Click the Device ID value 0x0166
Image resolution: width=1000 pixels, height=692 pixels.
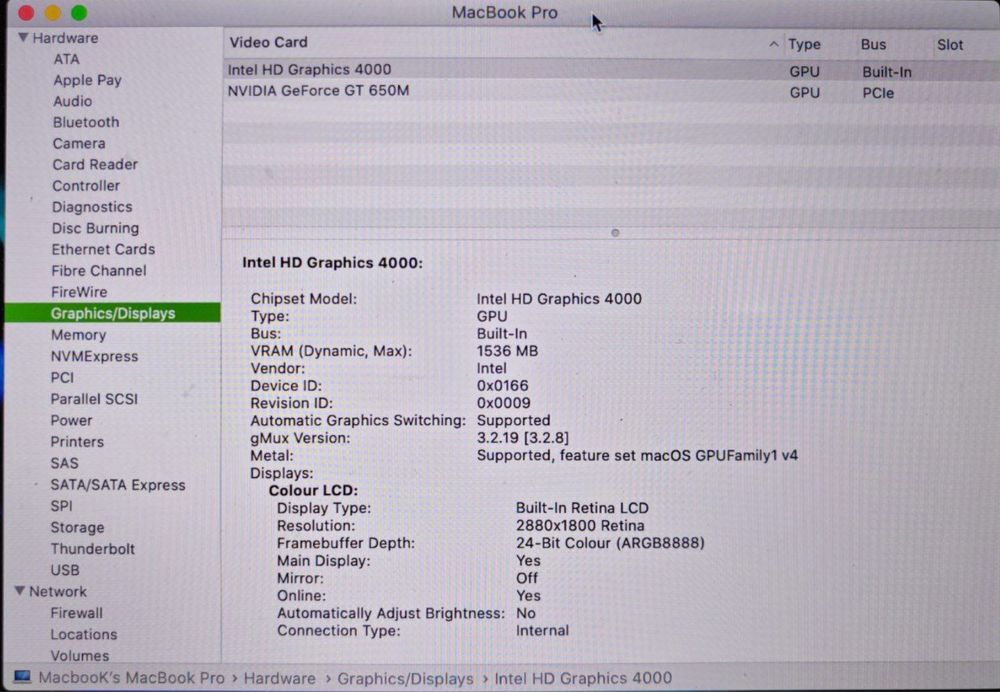point(503,386)
